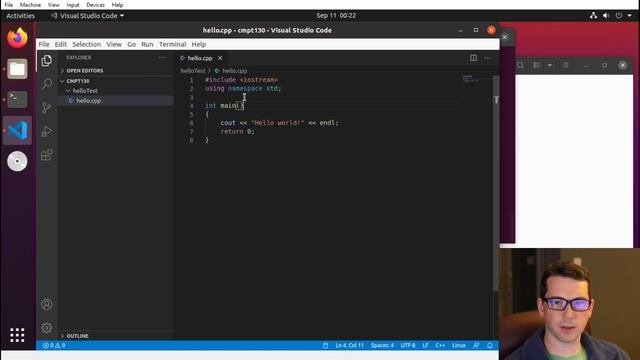The image size is (640, 360).
Task: Open view options dropdown in background window
Action: coord(550,65)
